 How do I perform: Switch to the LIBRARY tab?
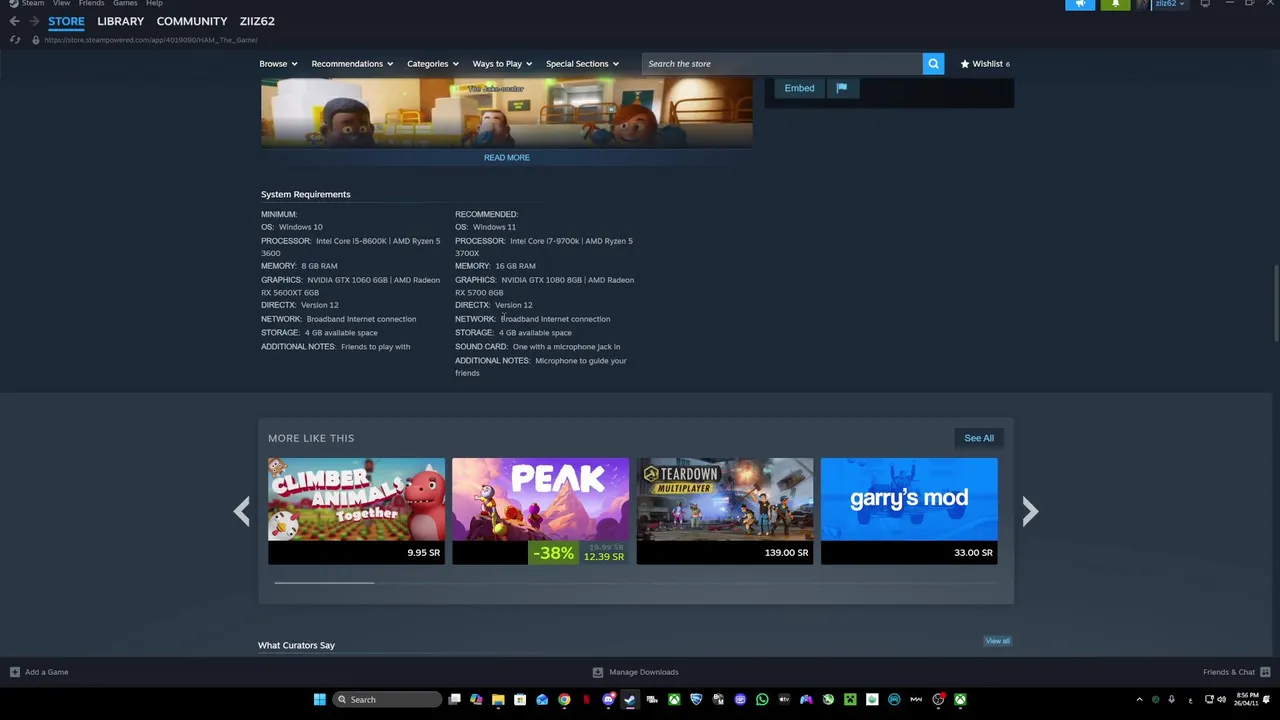point(120,21)
